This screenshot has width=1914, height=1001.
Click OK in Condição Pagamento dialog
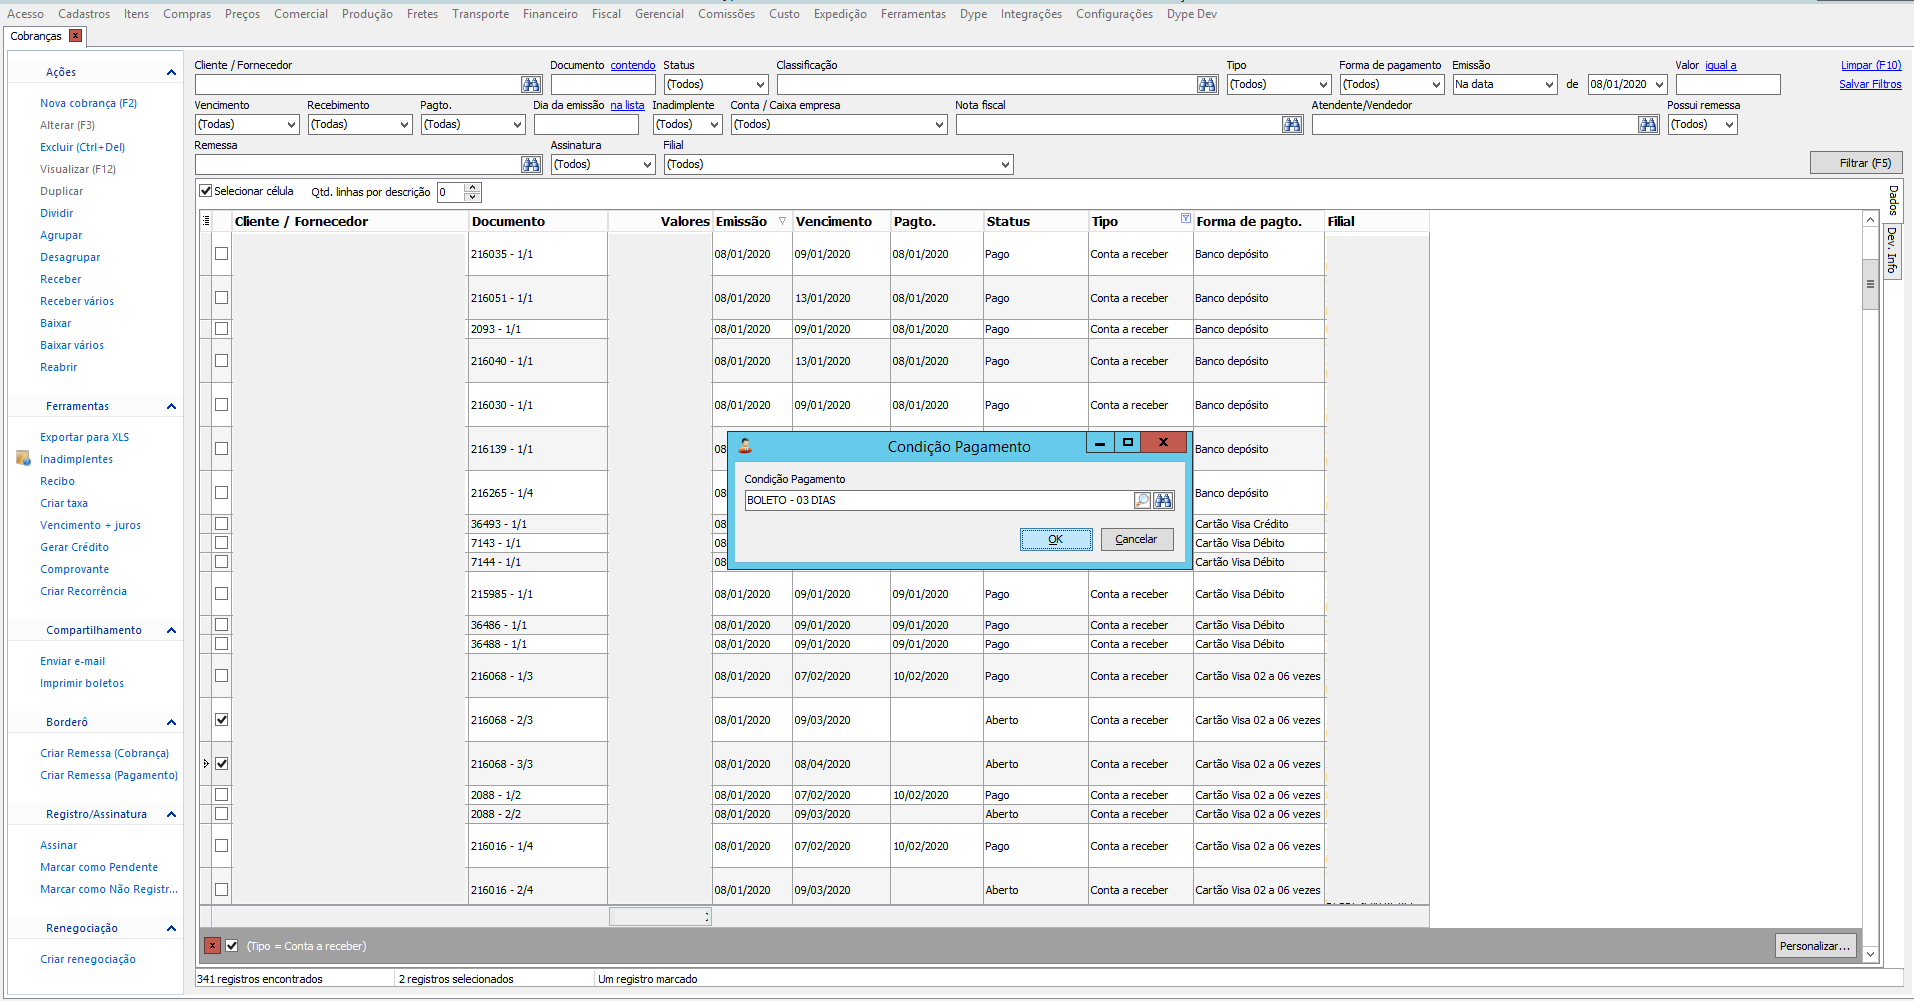(1056, 539)
